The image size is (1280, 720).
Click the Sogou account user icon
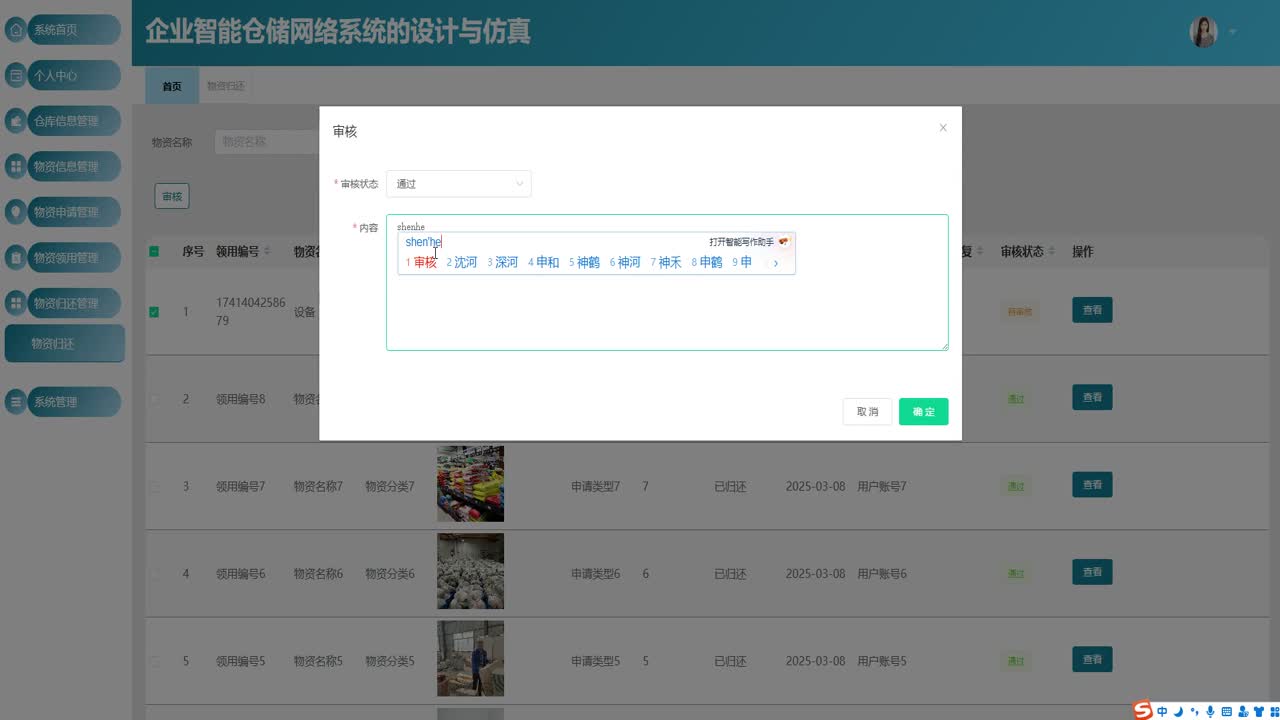[1242, 712]
